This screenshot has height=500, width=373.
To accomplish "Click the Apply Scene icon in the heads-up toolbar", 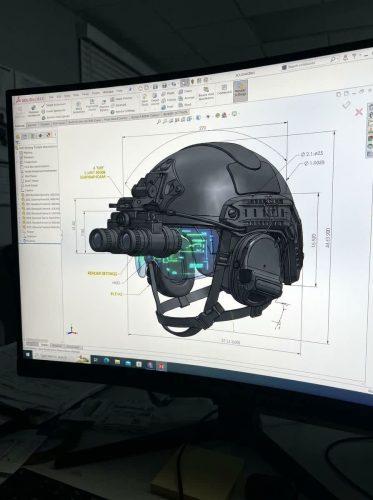I will [x=223, y=115].
